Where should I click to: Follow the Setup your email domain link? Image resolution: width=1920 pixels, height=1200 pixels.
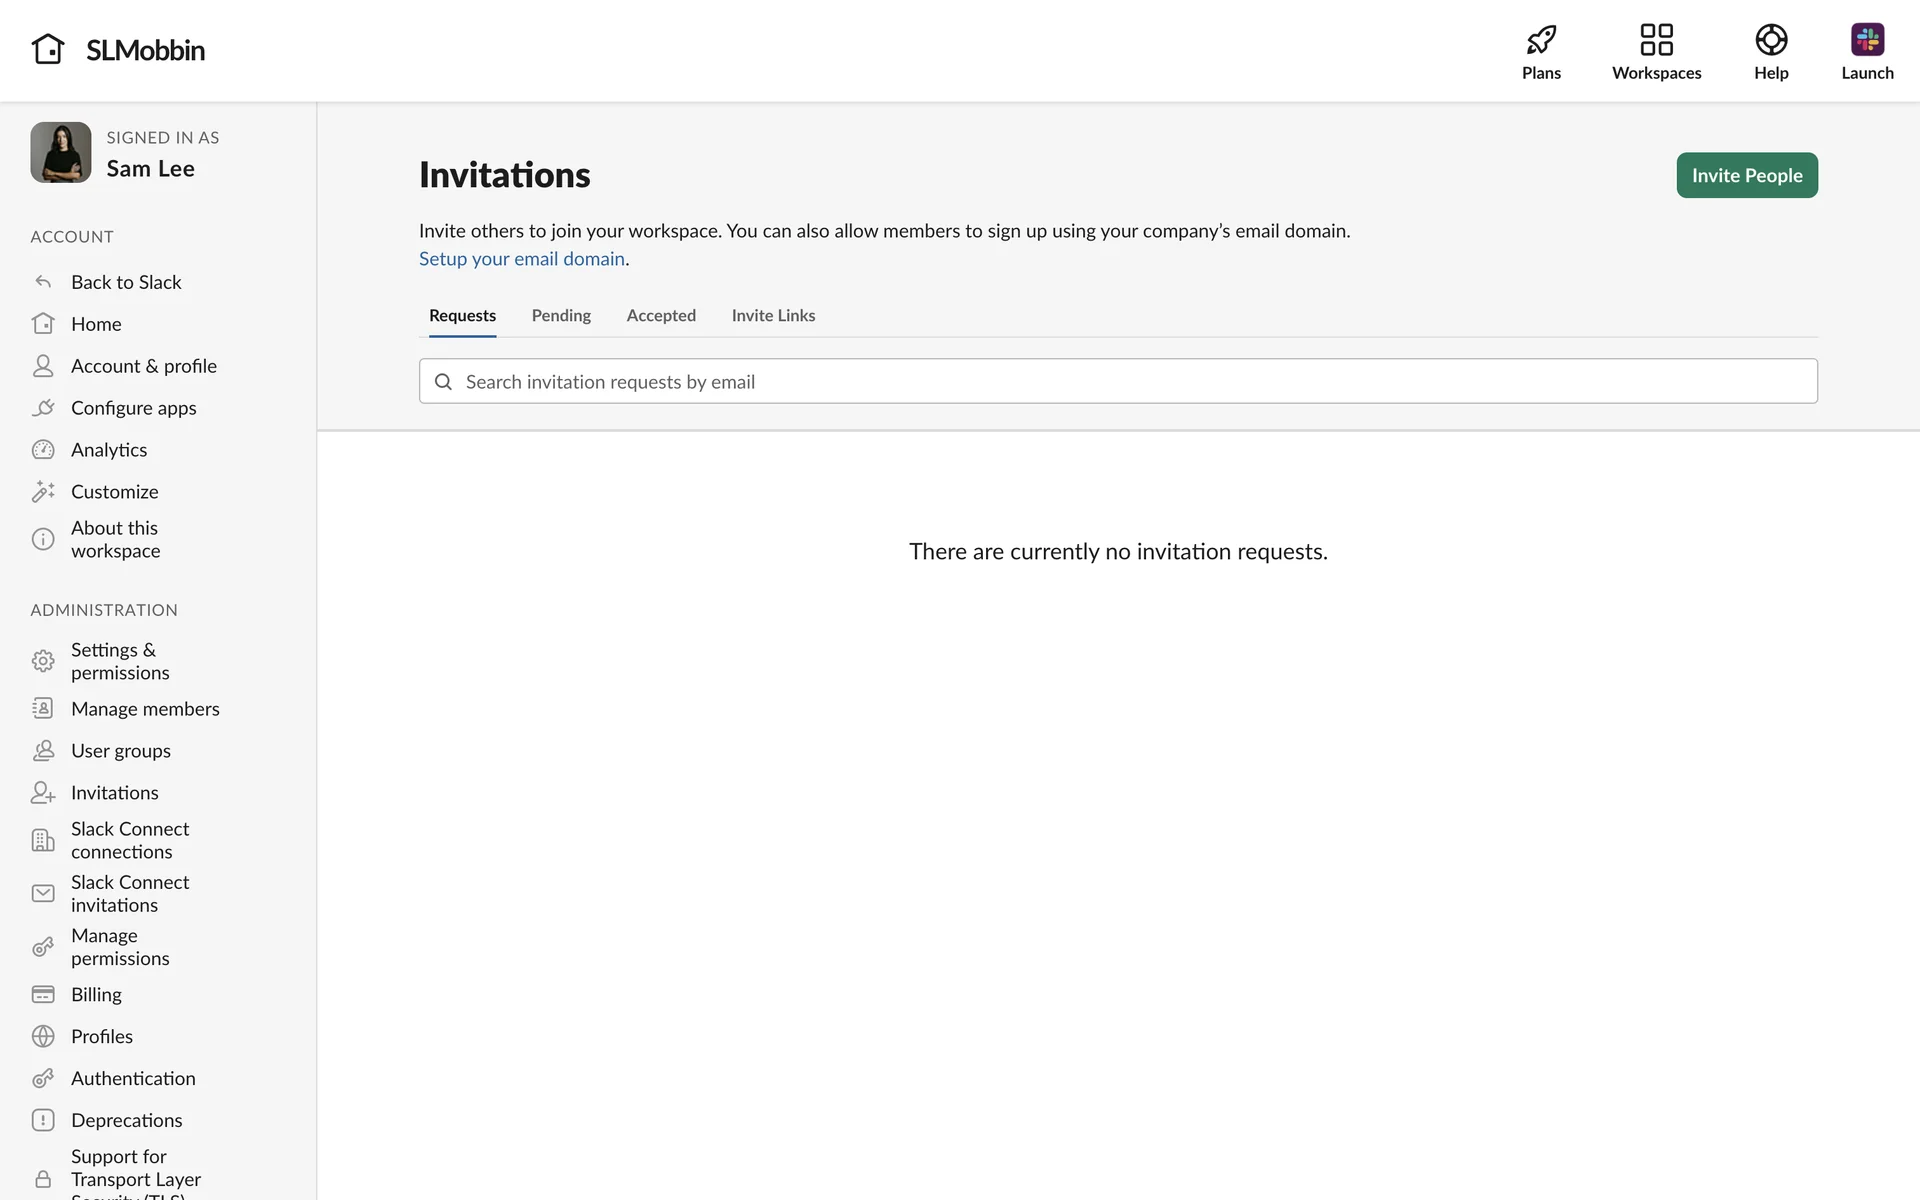point(521,259)
